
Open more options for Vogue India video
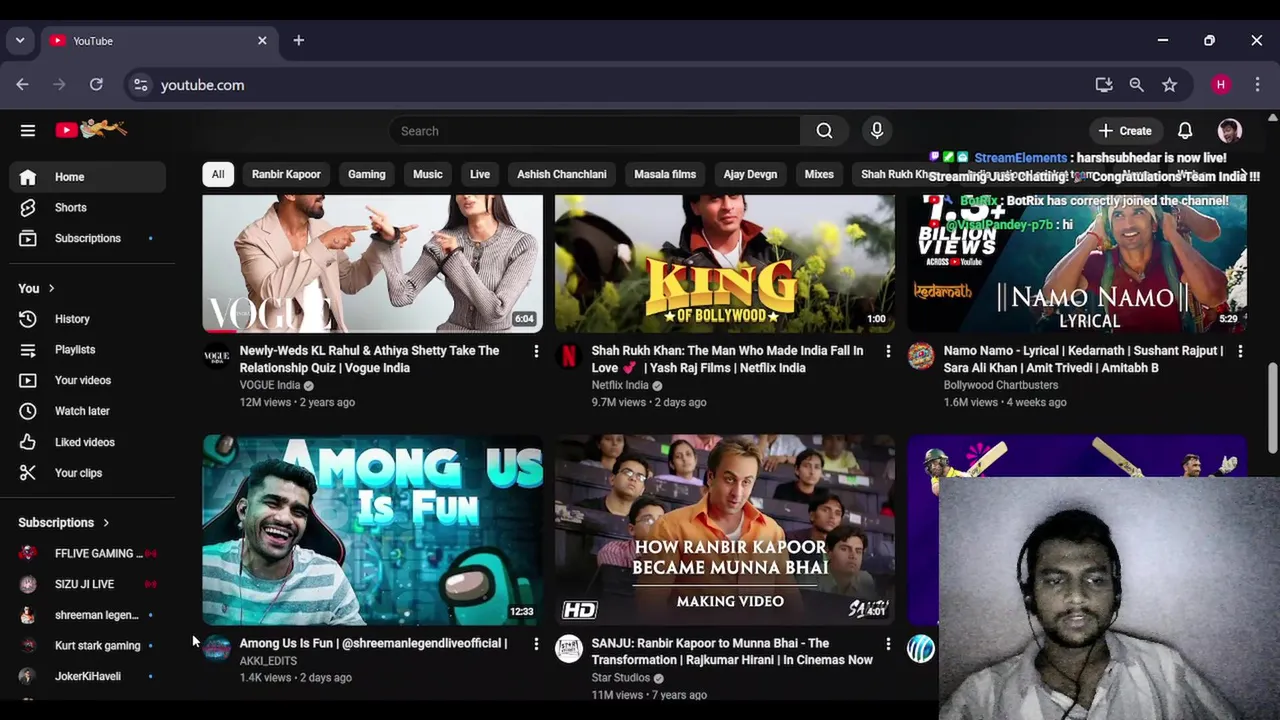[x=536, y=351]
